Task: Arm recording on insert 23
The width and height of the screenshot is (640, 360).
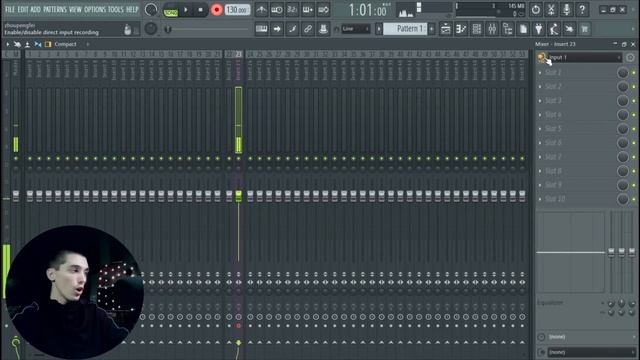Action: [238, 326]
